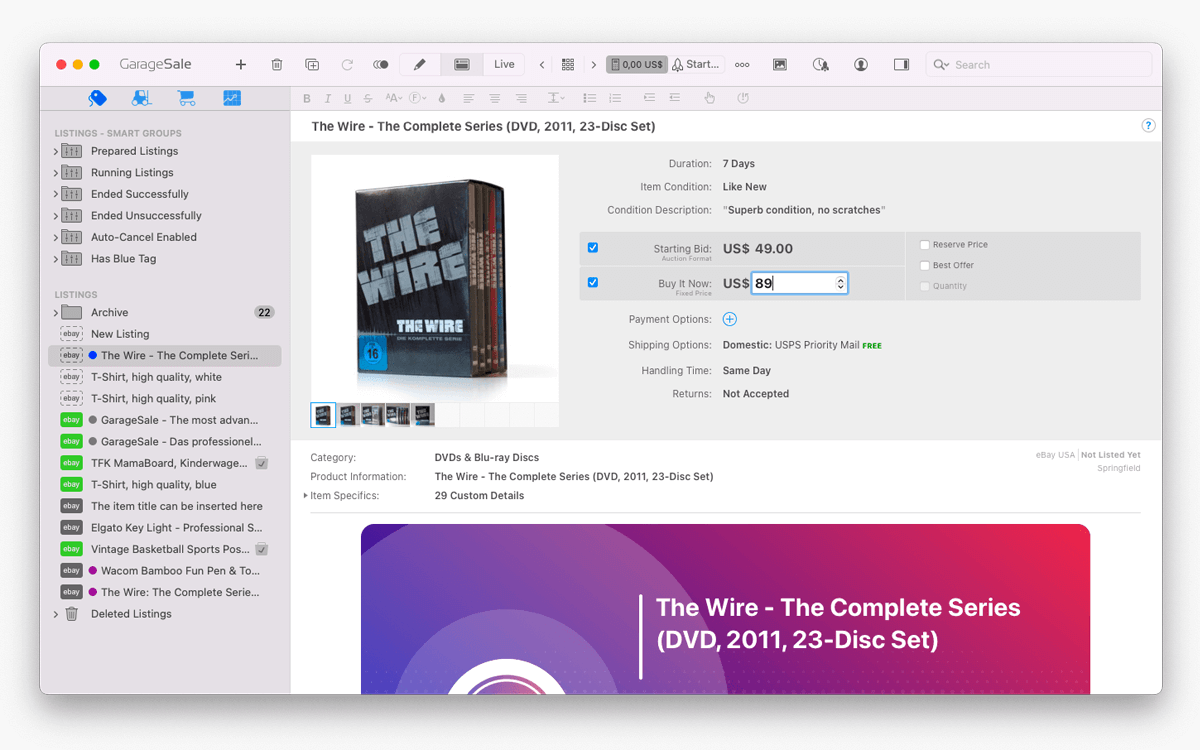Screen dimensions: 1200x750
Task: Align text left
Action: [469, 98]
